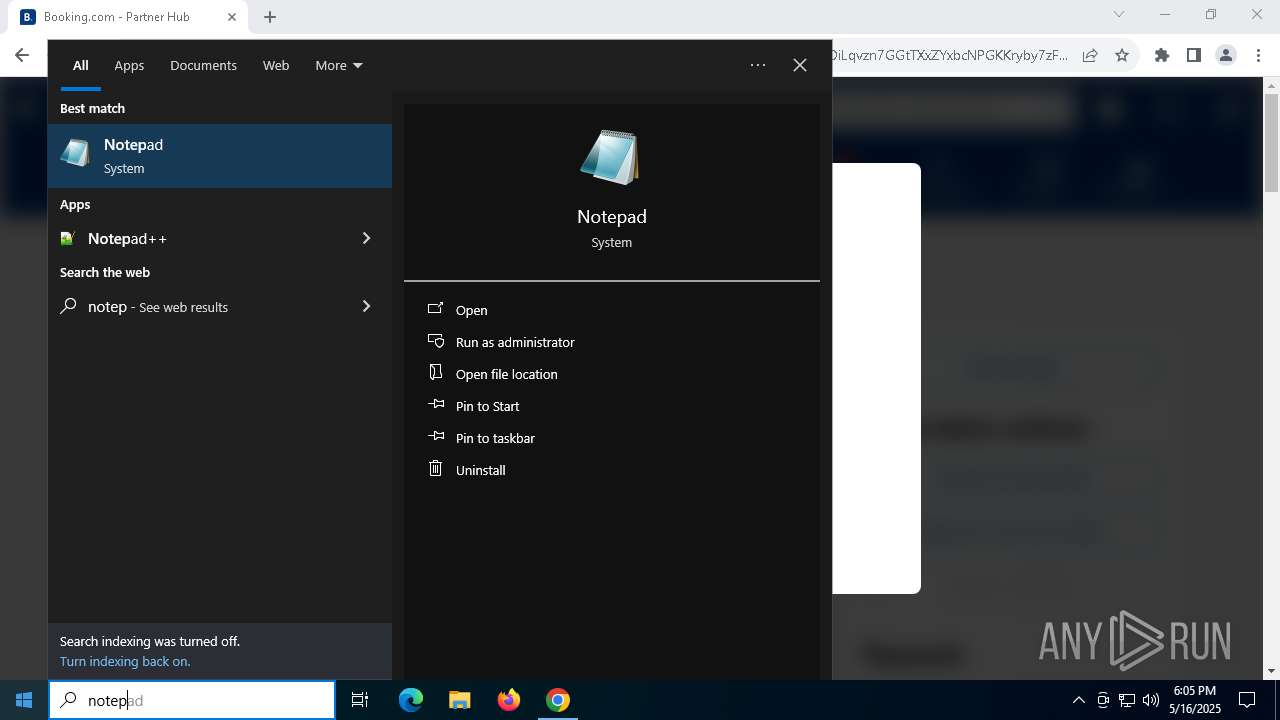The height and width of the screenshot is (720, 1280).
Task: Select the All search filter tab
Action: pyautogui.click(x=81, y=65)
